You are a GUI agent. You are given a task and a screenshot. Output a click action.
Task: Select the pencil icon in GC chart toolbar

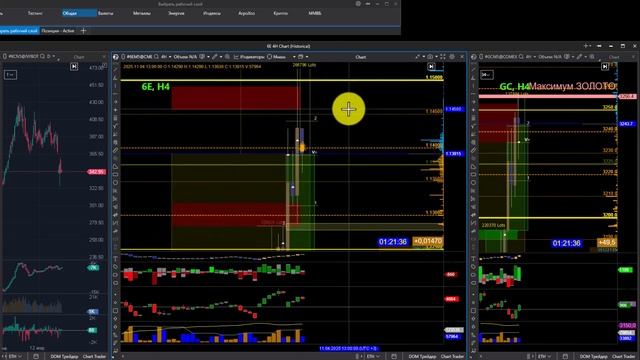tap(579, 57)
